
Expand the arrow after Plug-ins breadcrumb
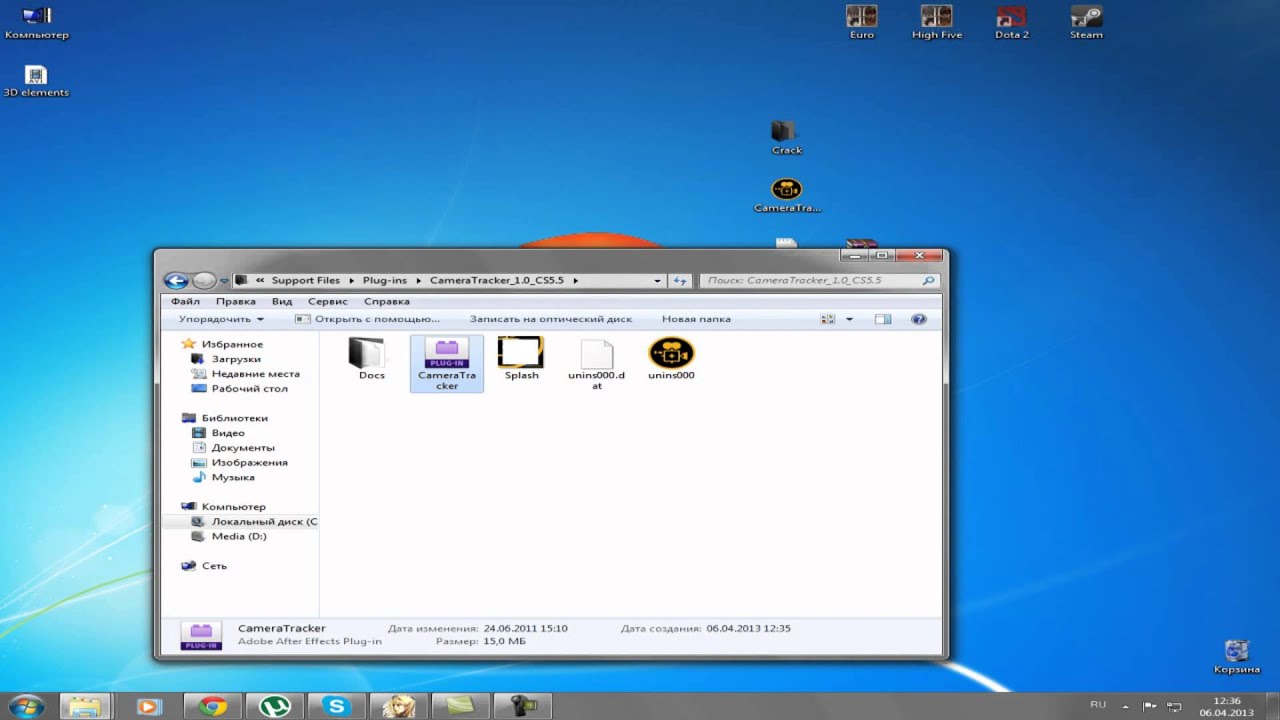419,281
